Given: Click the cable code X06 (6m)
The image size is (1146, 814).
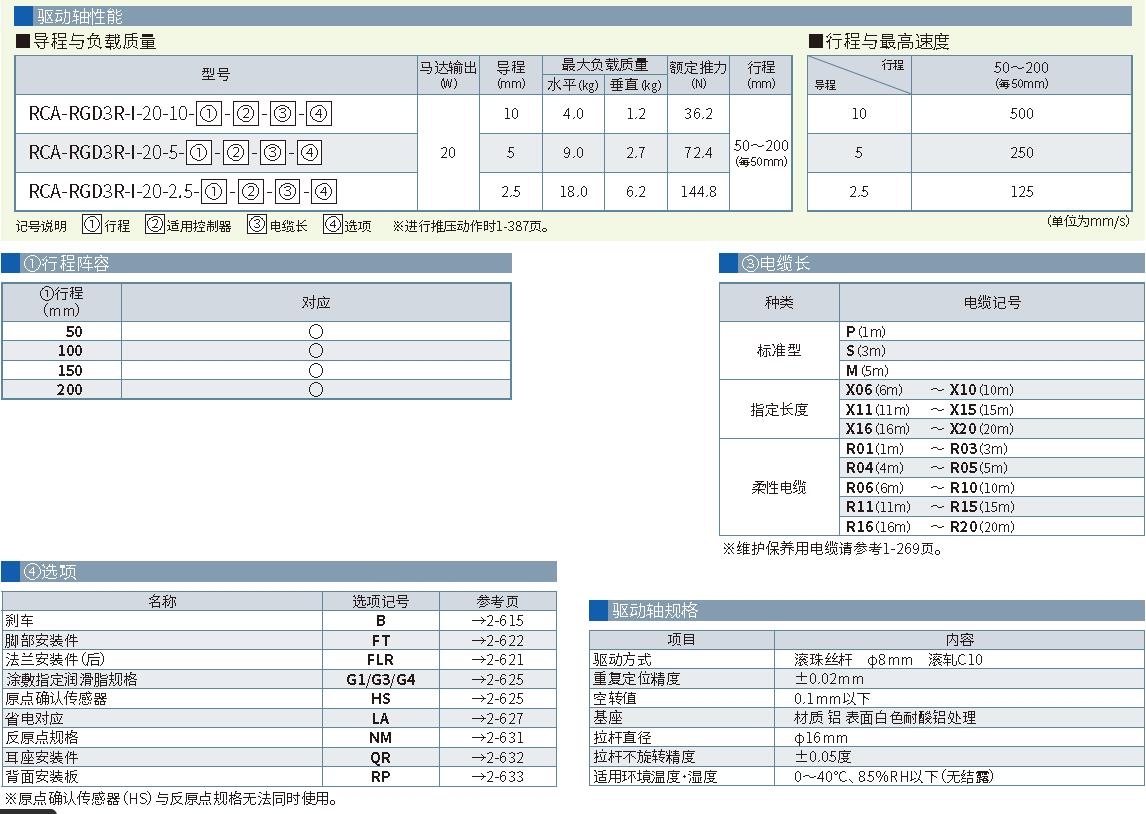Looking at the screenshot, I should click(x=874, y=389).
